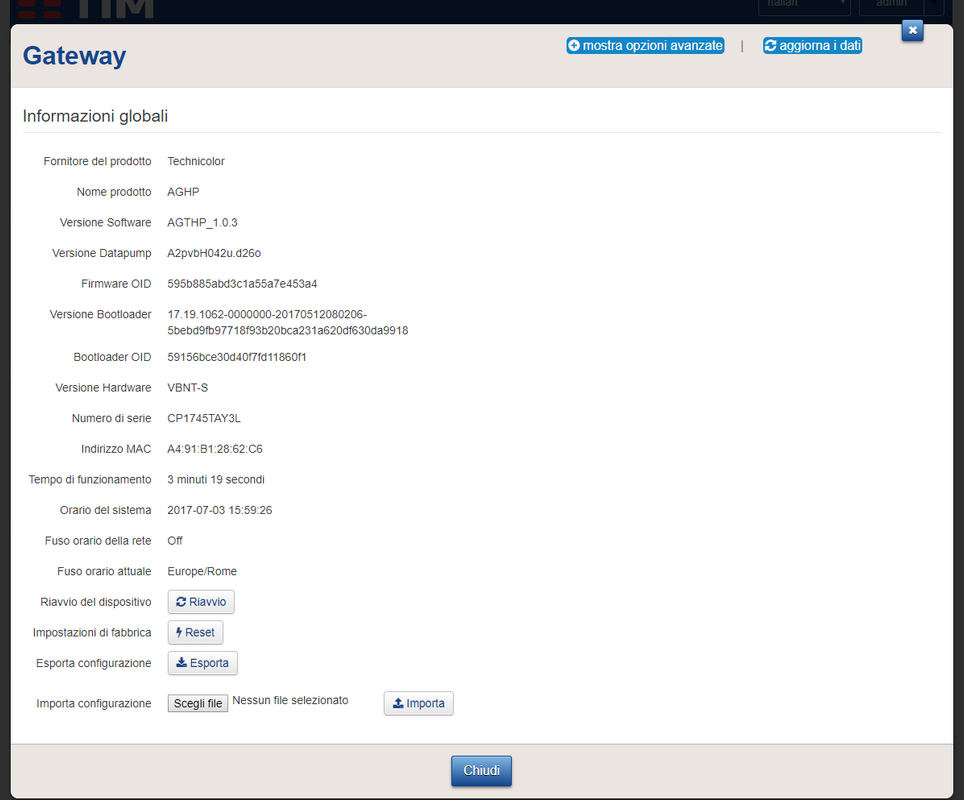Screen dimensions: 964x800
Task: Select the 'Esporta configurazione' label
Action: click(93, 663)
